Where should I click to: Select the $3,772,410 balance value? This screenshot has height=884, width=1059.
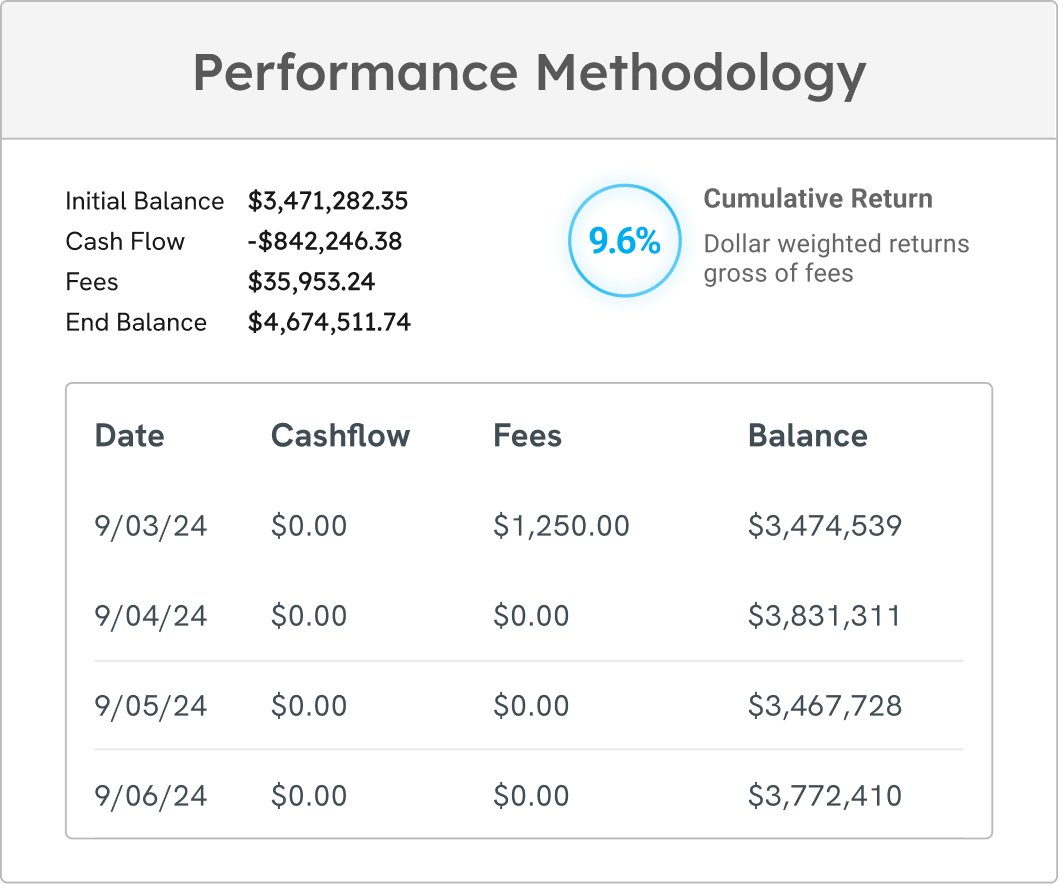[824, 796]
